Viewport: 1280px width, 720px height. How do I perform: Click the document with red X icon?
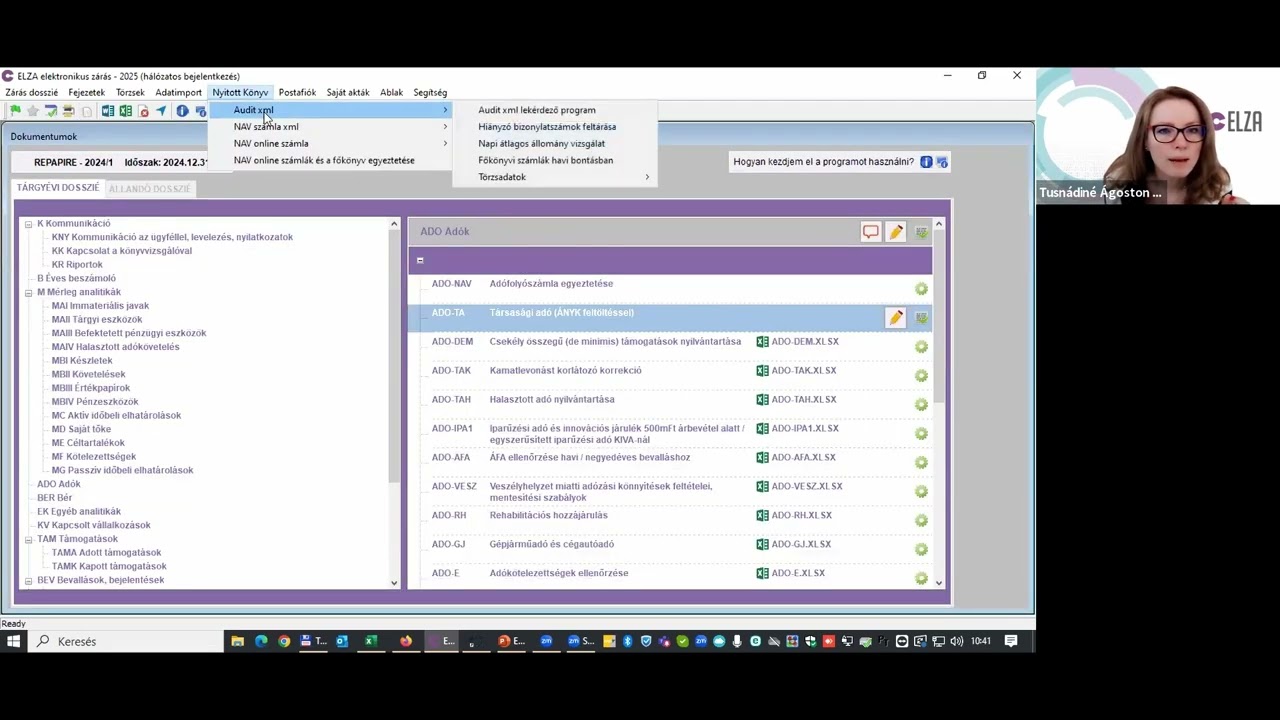tap(144, 111)
